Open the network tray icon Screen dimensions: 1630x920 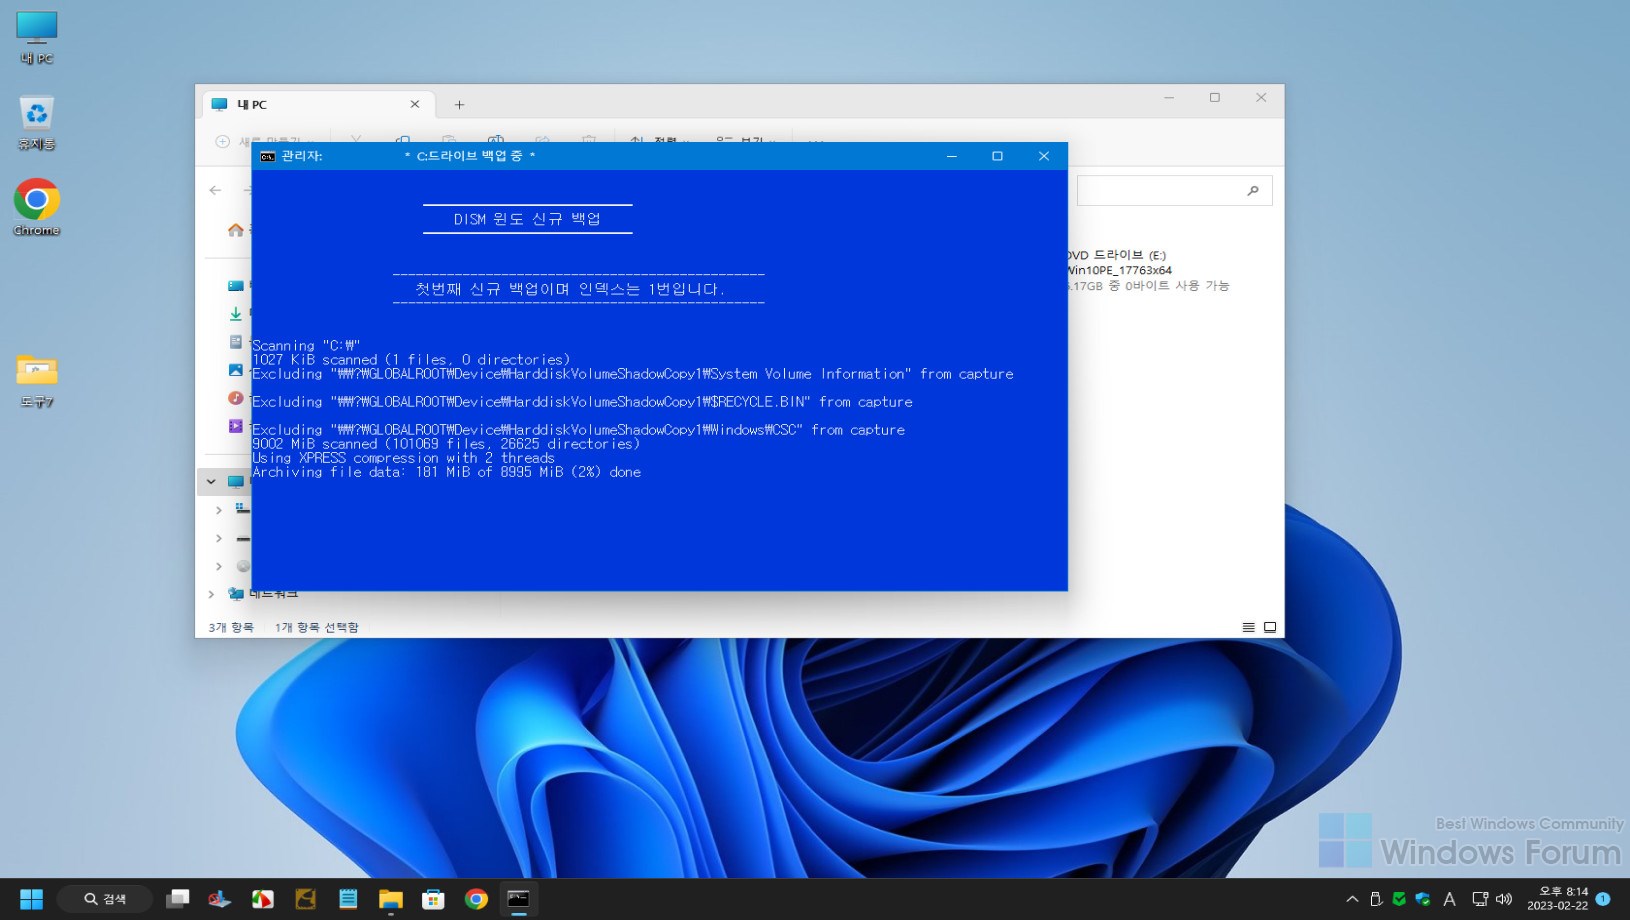coord(1480,899)
